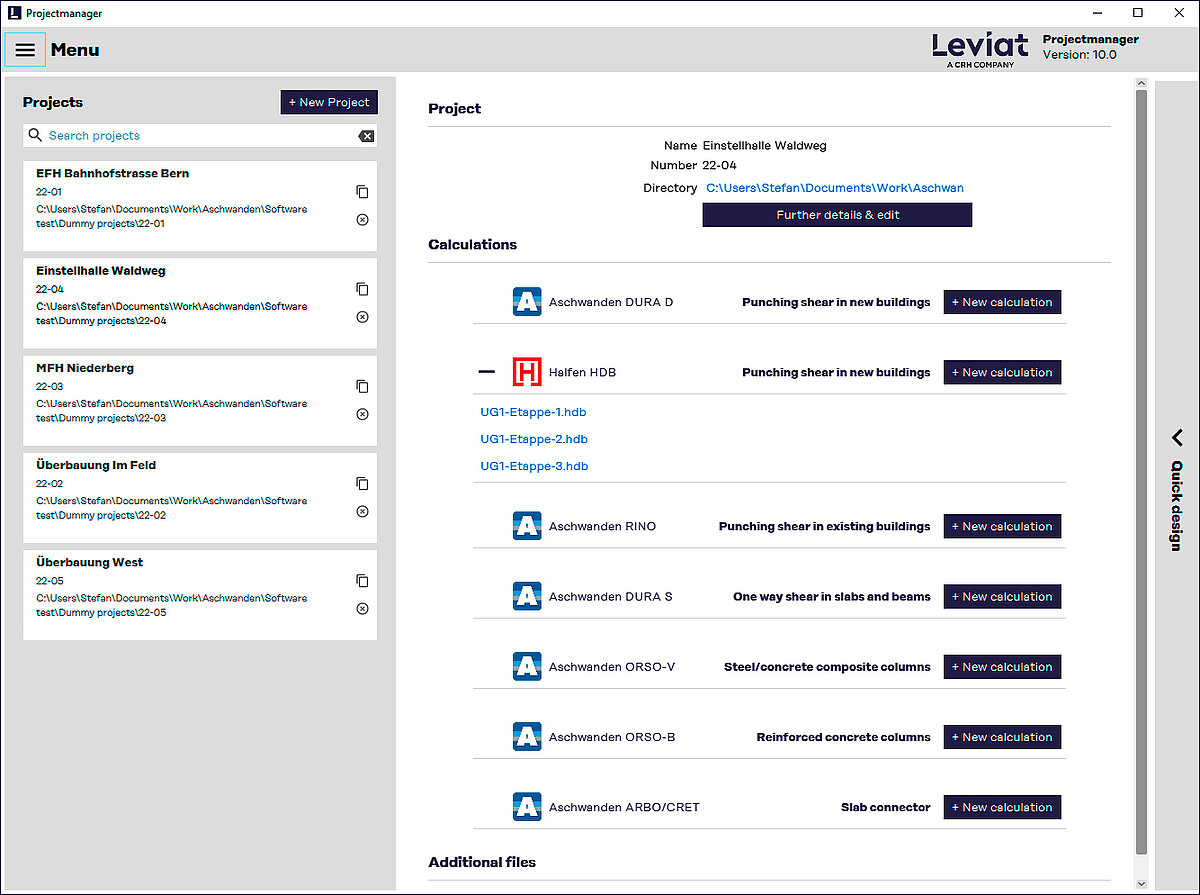The image size is (1200, 895).
Task: Click the Punching shear in existing buildings text
Action: [825, 526]
